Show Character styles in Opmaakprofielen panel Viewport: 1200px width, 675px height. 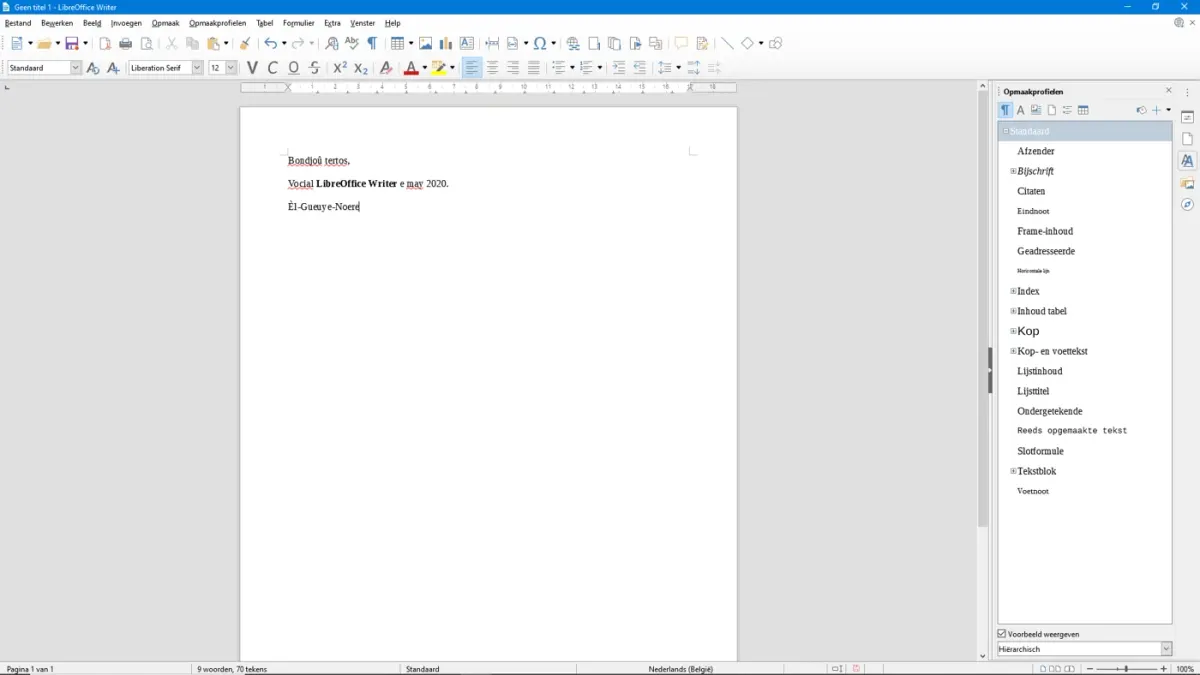1021,110
